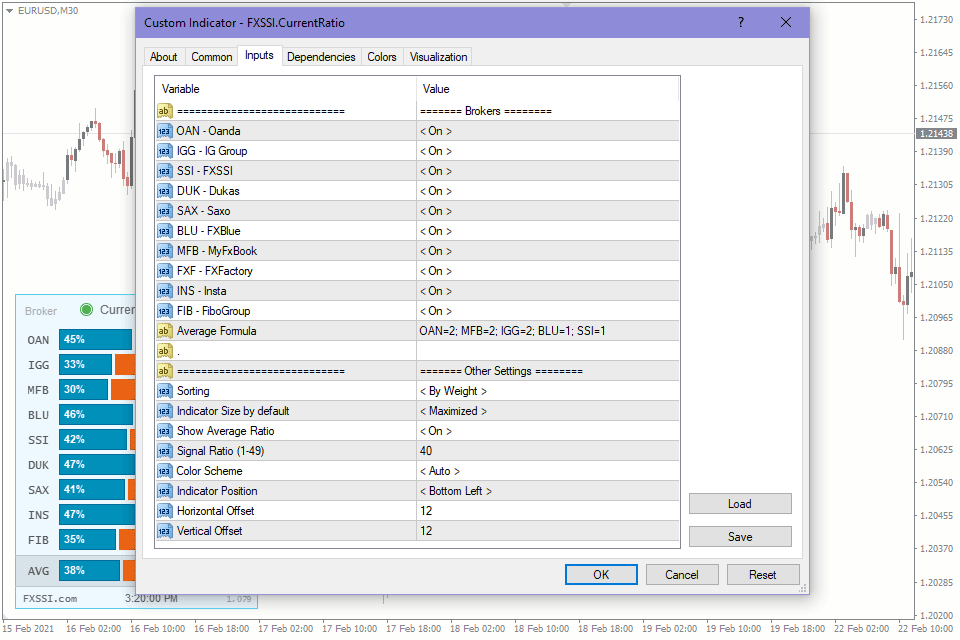Click the Cancel button
Image resolution: width=960 pixels, height=640 pixels.
(x=681, y=575)
